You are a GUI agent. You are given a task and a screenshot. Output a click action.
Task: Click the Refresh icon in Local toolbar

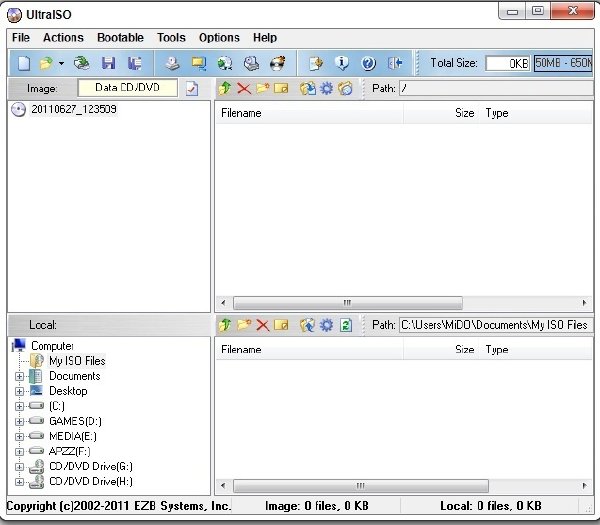[346, 325]
